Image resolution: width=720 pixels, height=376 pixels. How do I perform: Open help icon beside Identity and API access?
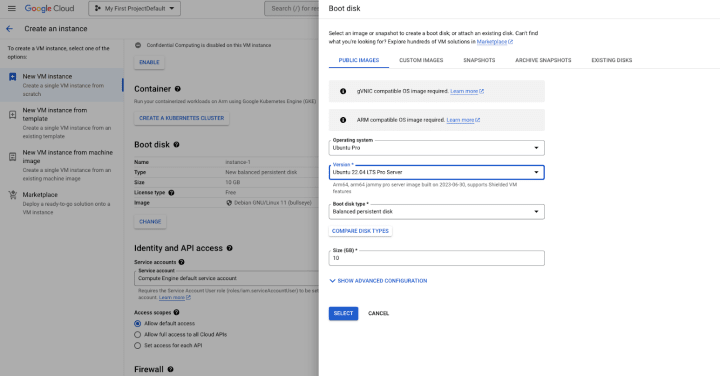pos(230,248)
